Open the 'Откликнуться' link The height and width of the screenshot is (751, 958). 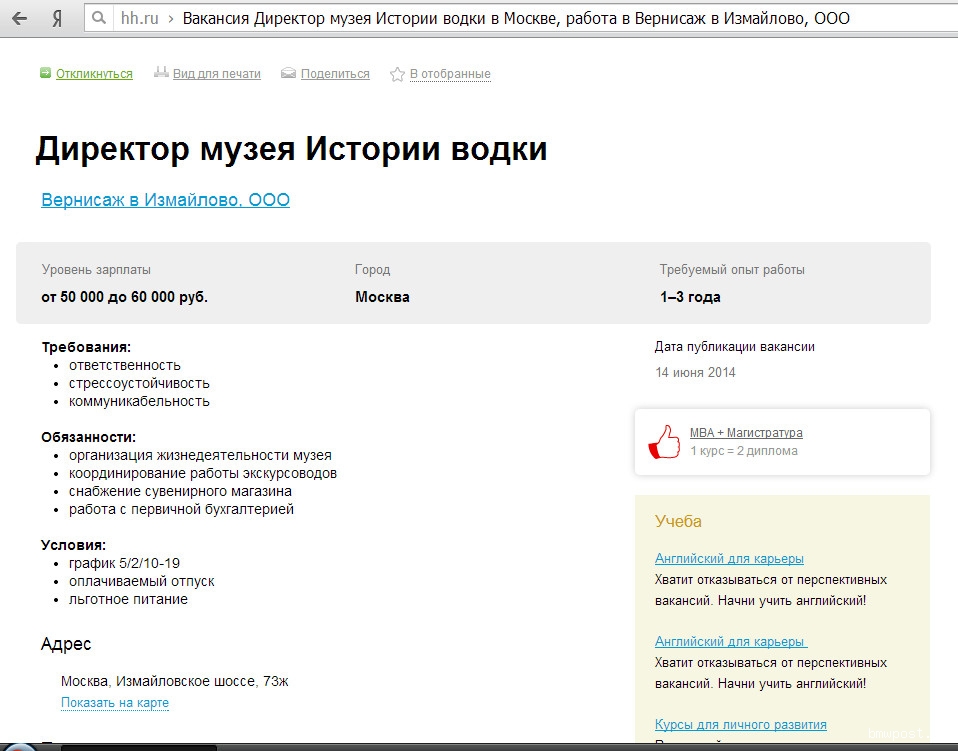94,74
